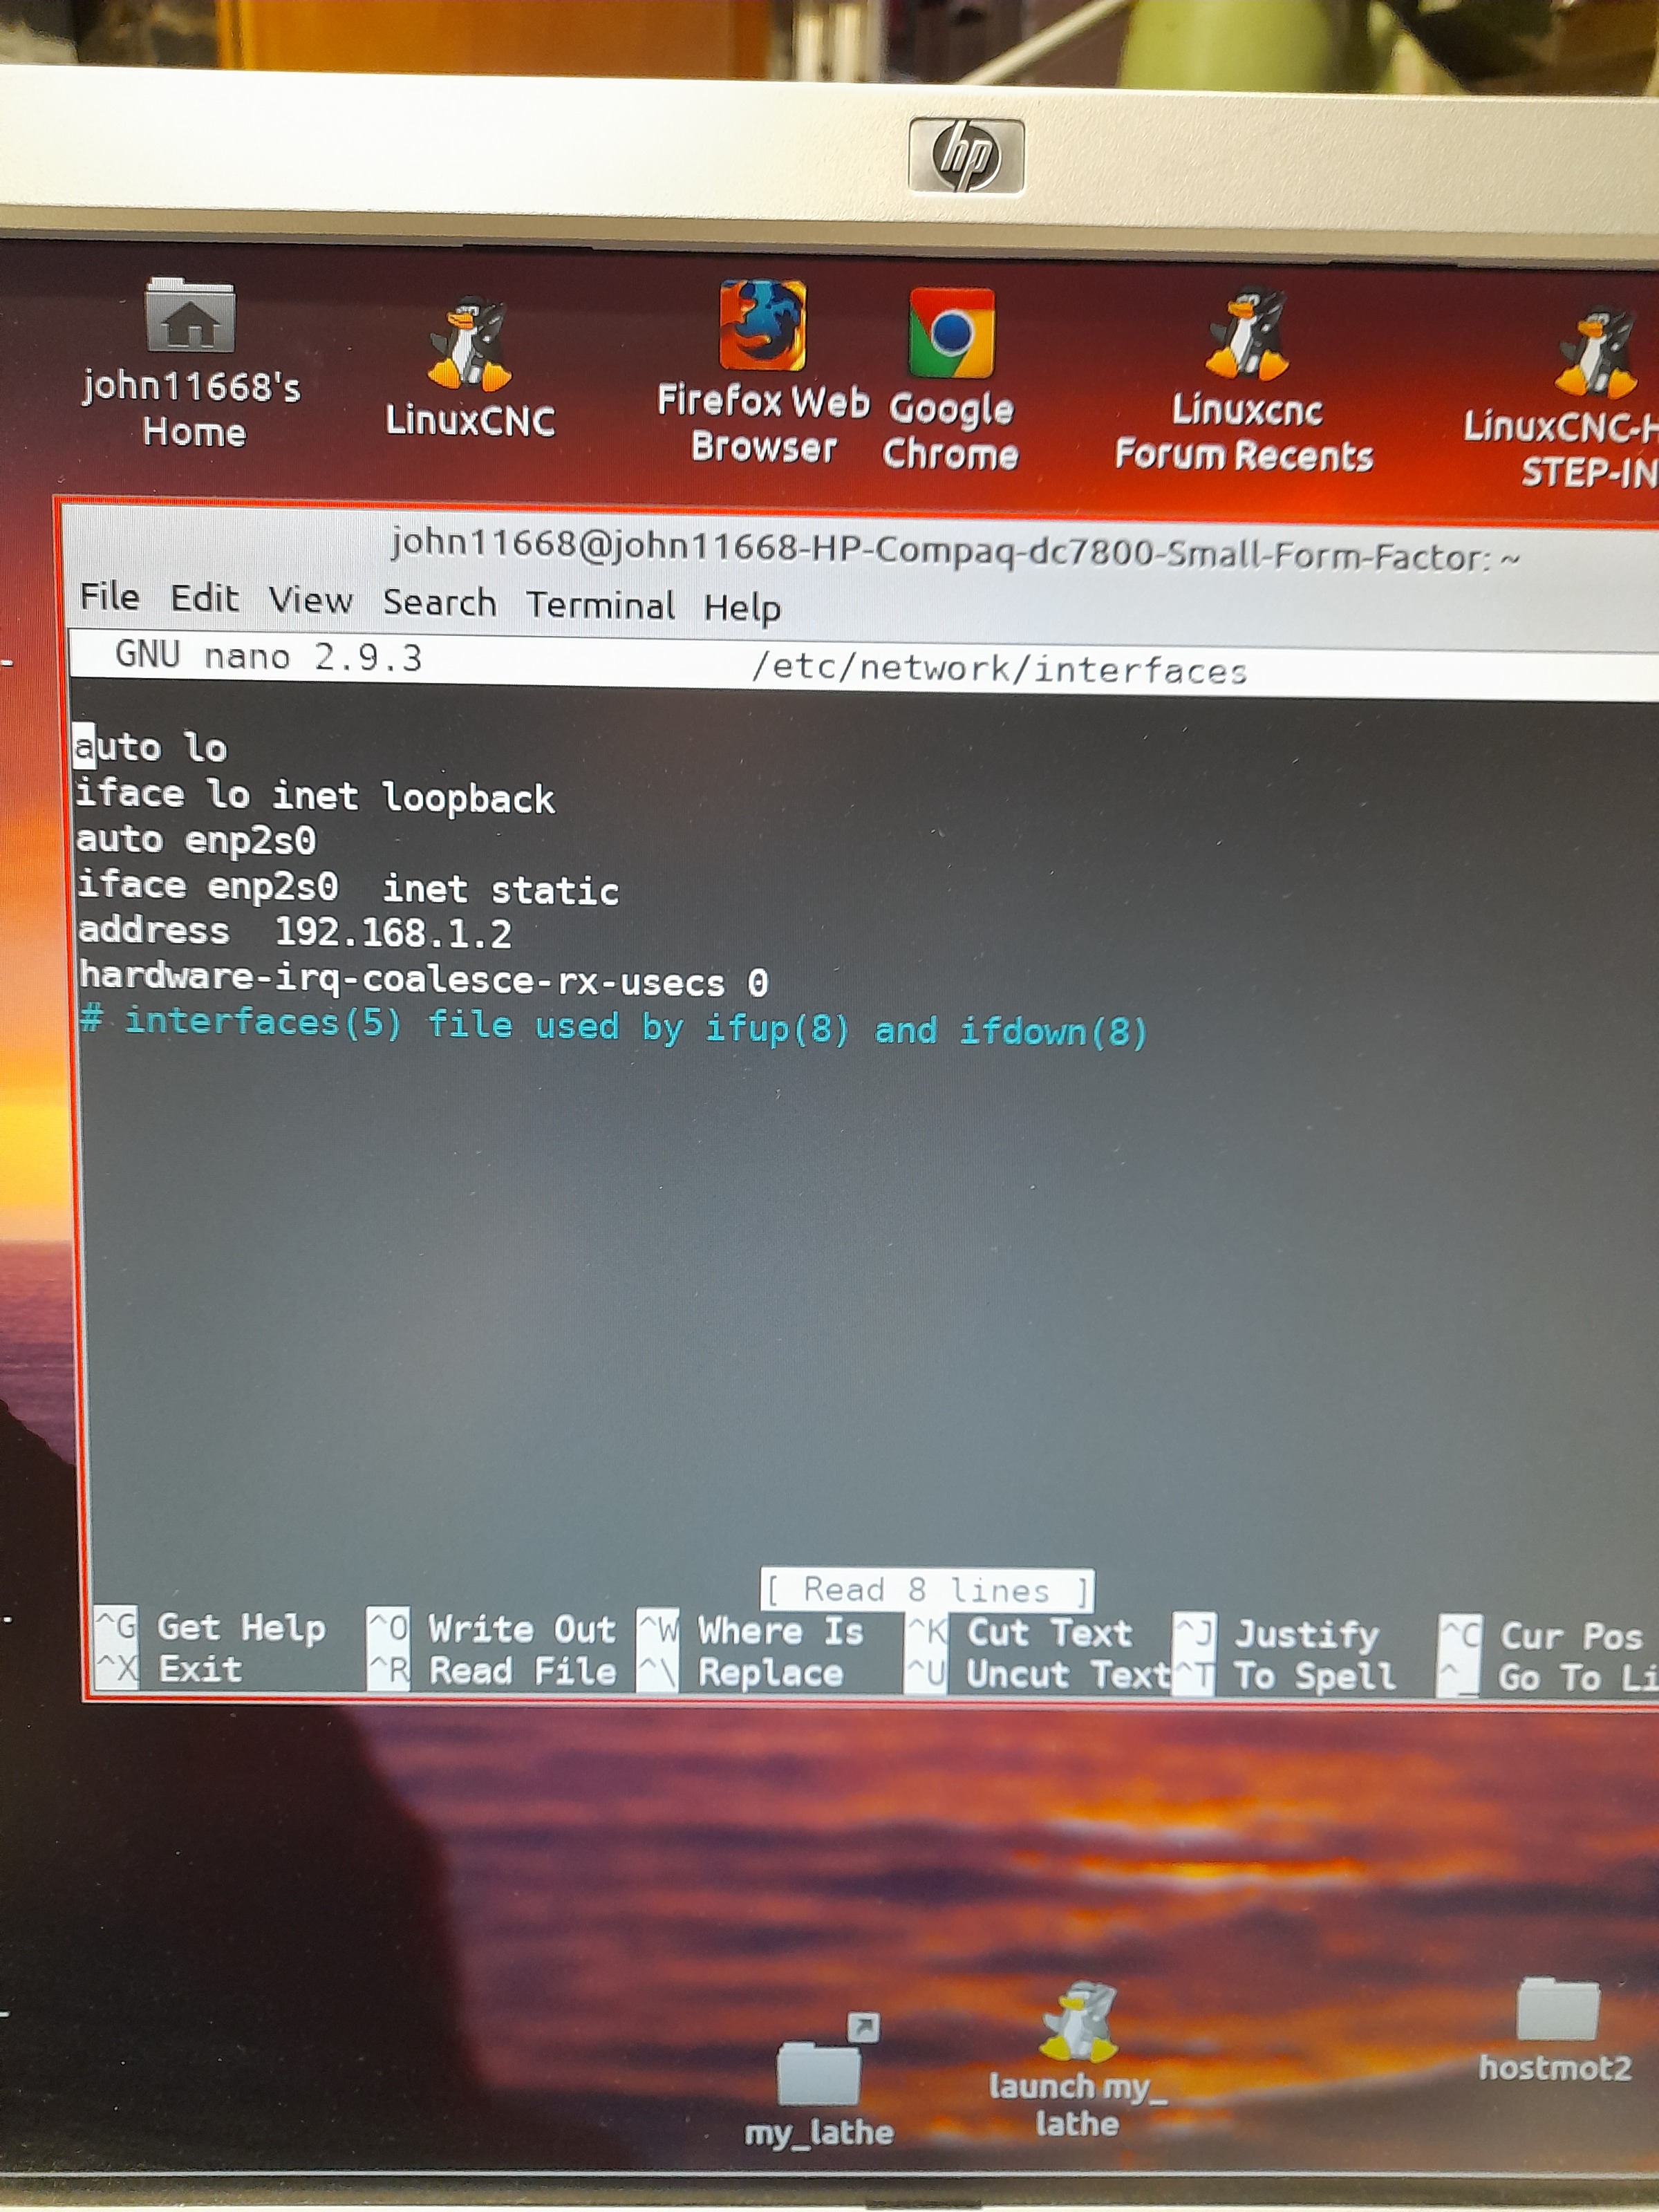Screen dimensions: 1659x2212
Task: Click the 'Read 8 lines' status message
Action: (x=927, y=1589)
